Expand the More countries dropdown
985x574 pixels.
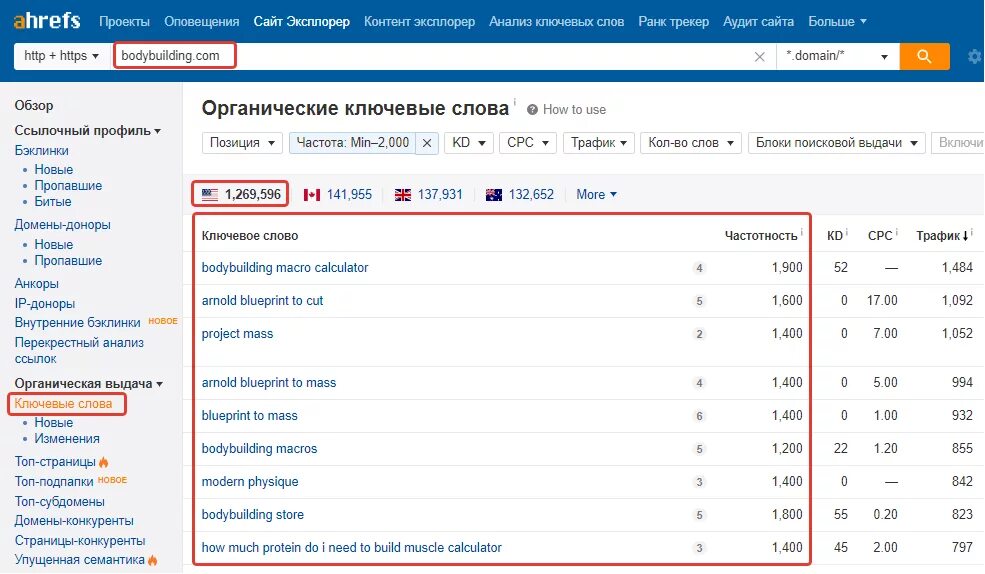(x=596, y=195)
